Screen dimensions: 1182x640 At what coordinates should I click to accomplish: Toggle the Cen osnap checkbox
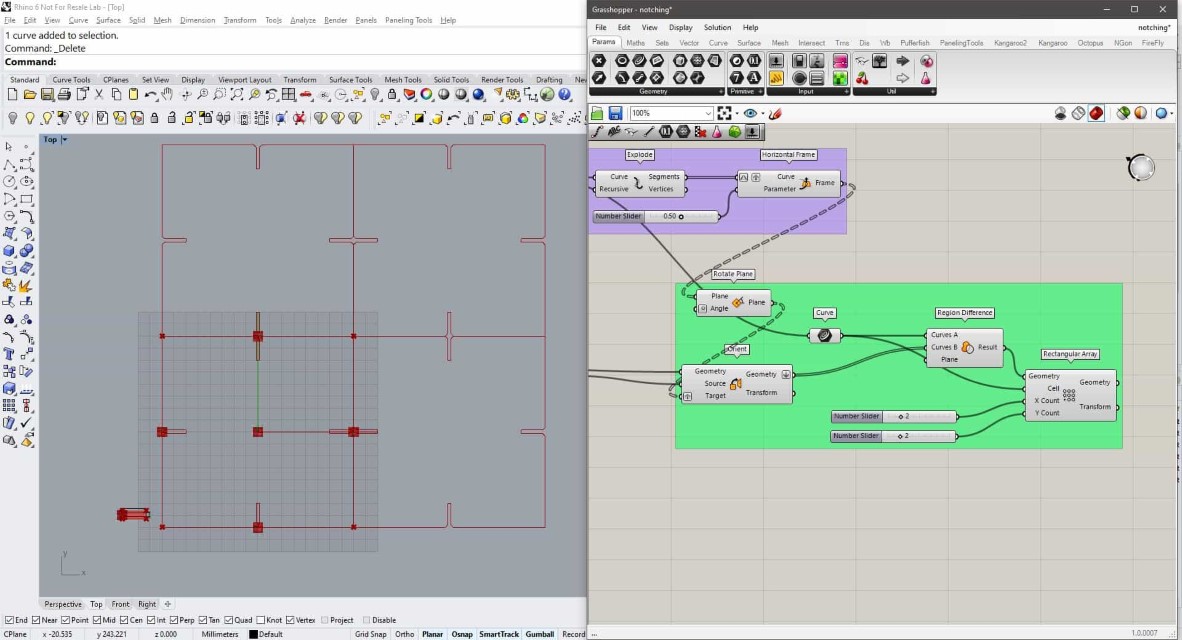coord(124,620)
